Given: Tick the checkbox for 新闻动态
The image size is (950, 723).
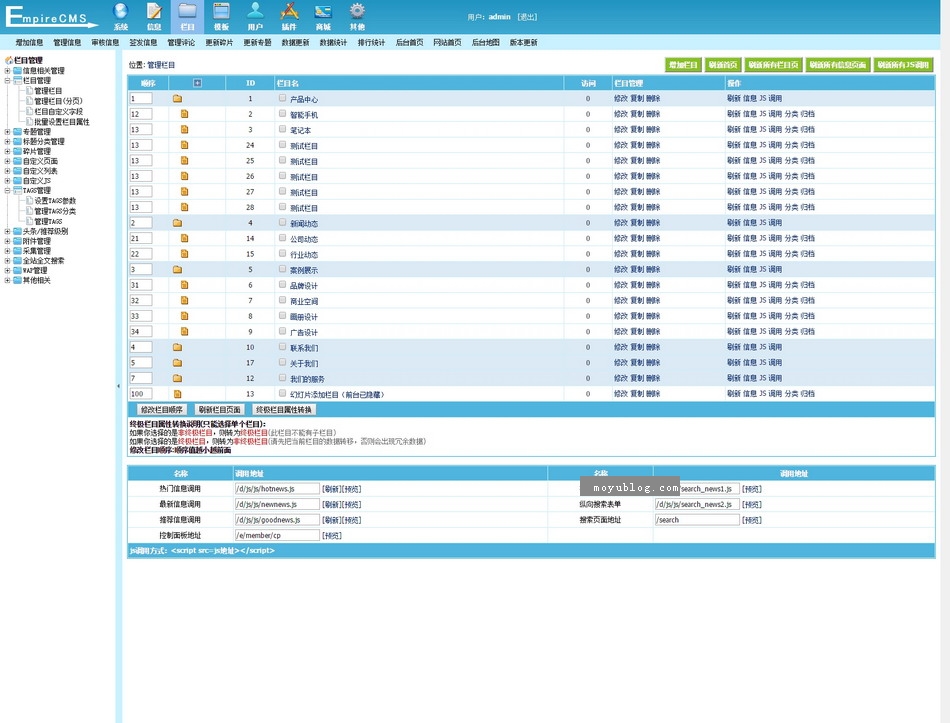Looking at the screenshot, I should click(x=282, y=222).
